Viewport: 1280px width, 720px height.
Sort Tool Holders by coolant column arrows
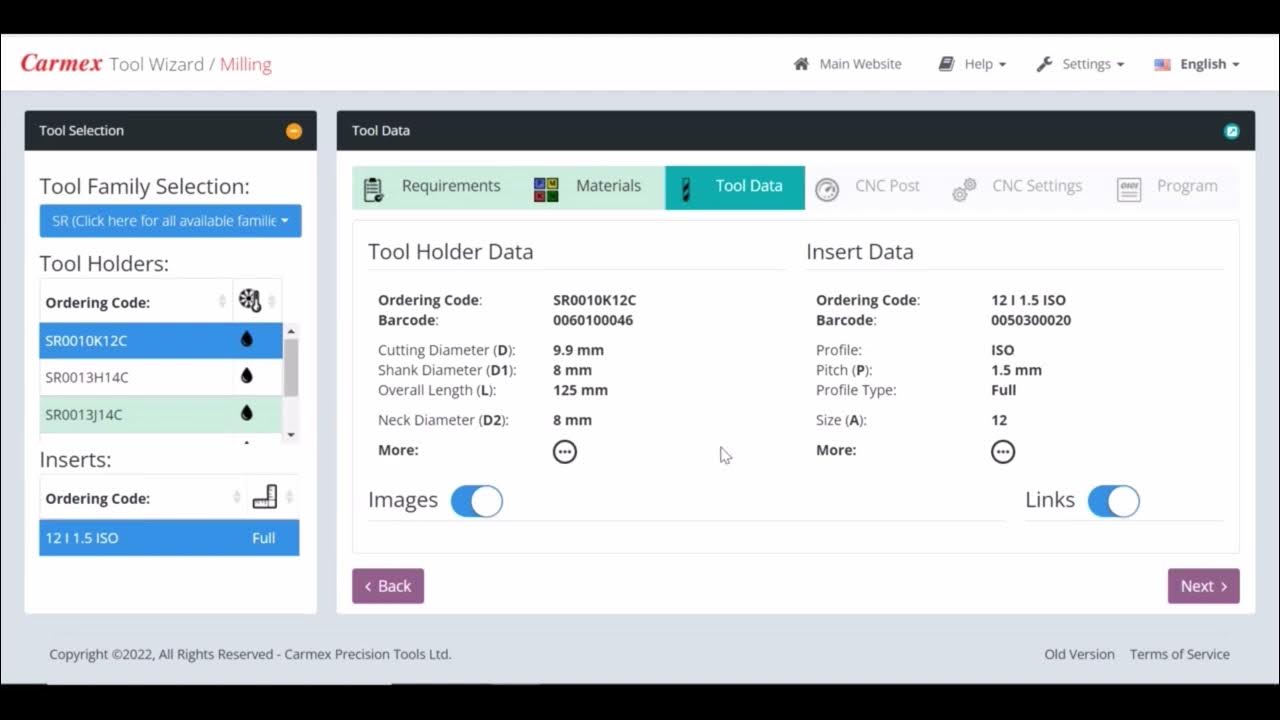(x=272, y=301)
